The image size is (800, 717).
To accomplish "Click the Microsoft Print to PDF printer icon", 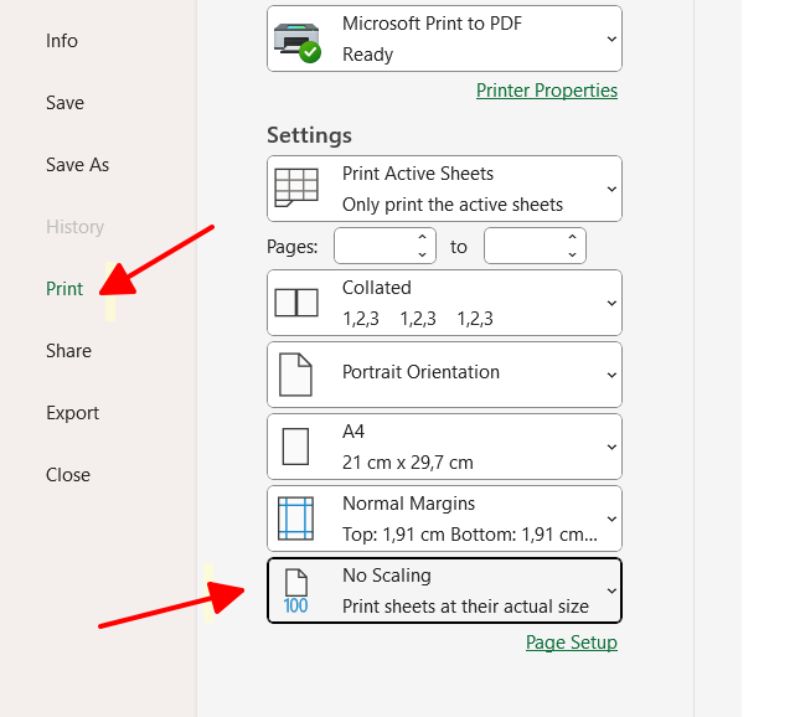I will point(296,40).
